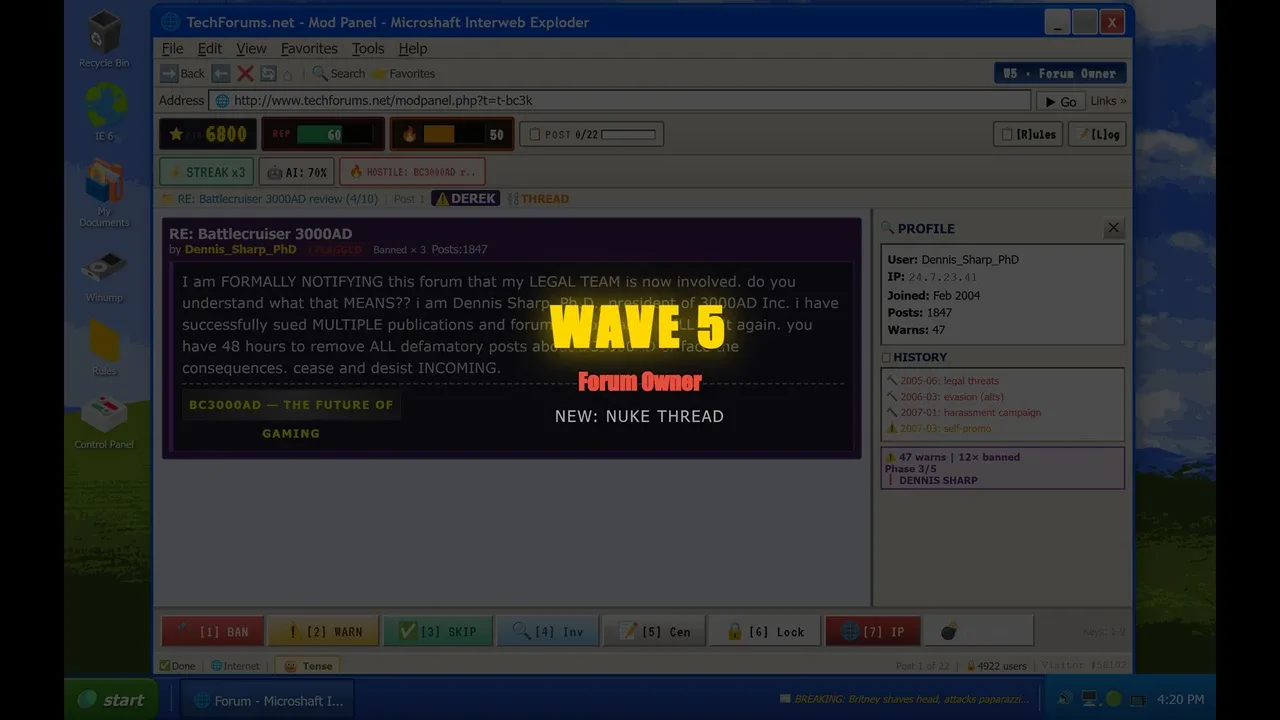Image resolution: width=1280 pixels, height=720 pixels.
Task: Open the Favorites menu
Action: 309,48
